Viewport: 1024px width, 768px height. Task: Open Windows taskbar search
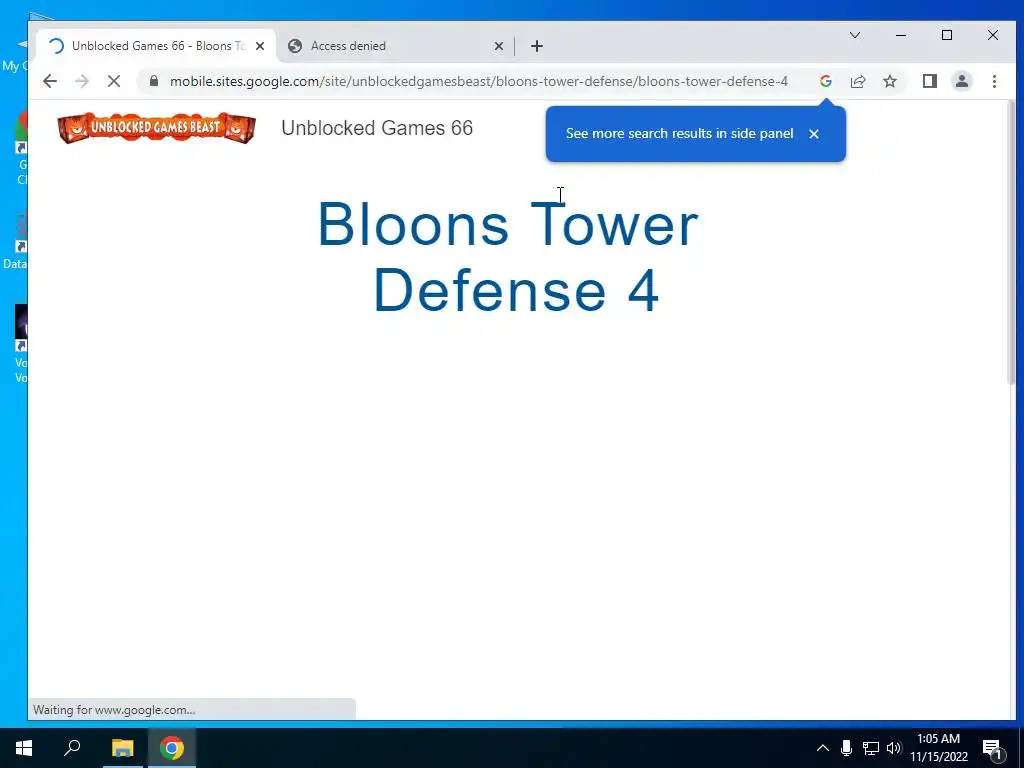72,748
